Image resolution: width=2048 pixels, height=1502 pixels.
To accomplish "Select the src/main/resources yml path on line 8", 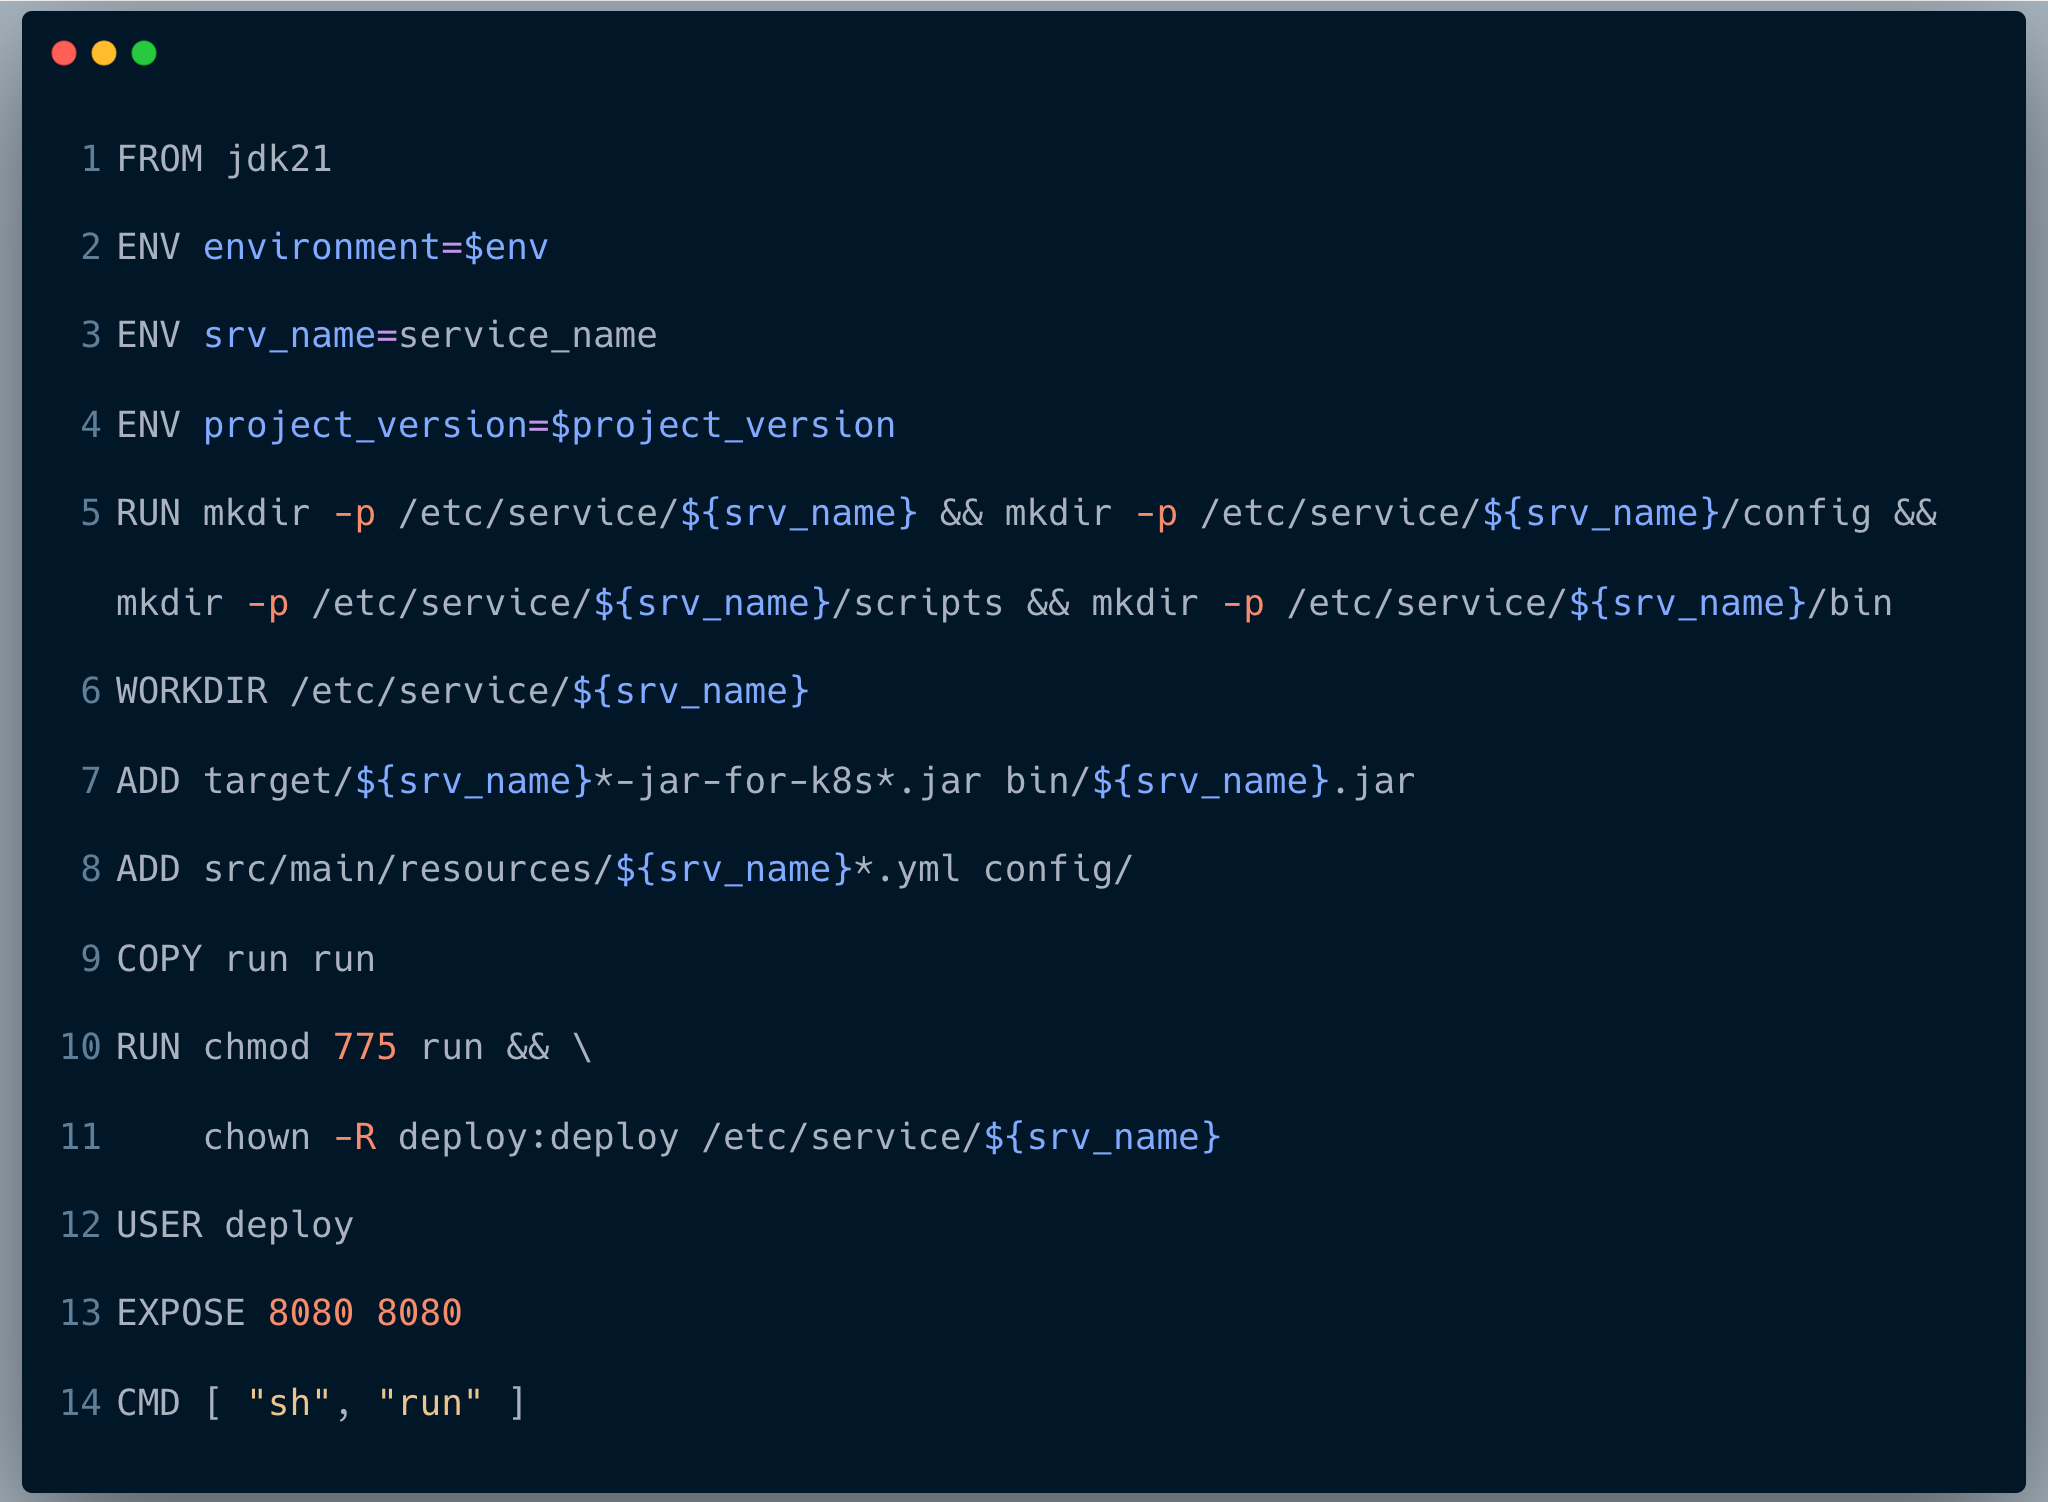I will pyautogui.click(x=580, y=868).
